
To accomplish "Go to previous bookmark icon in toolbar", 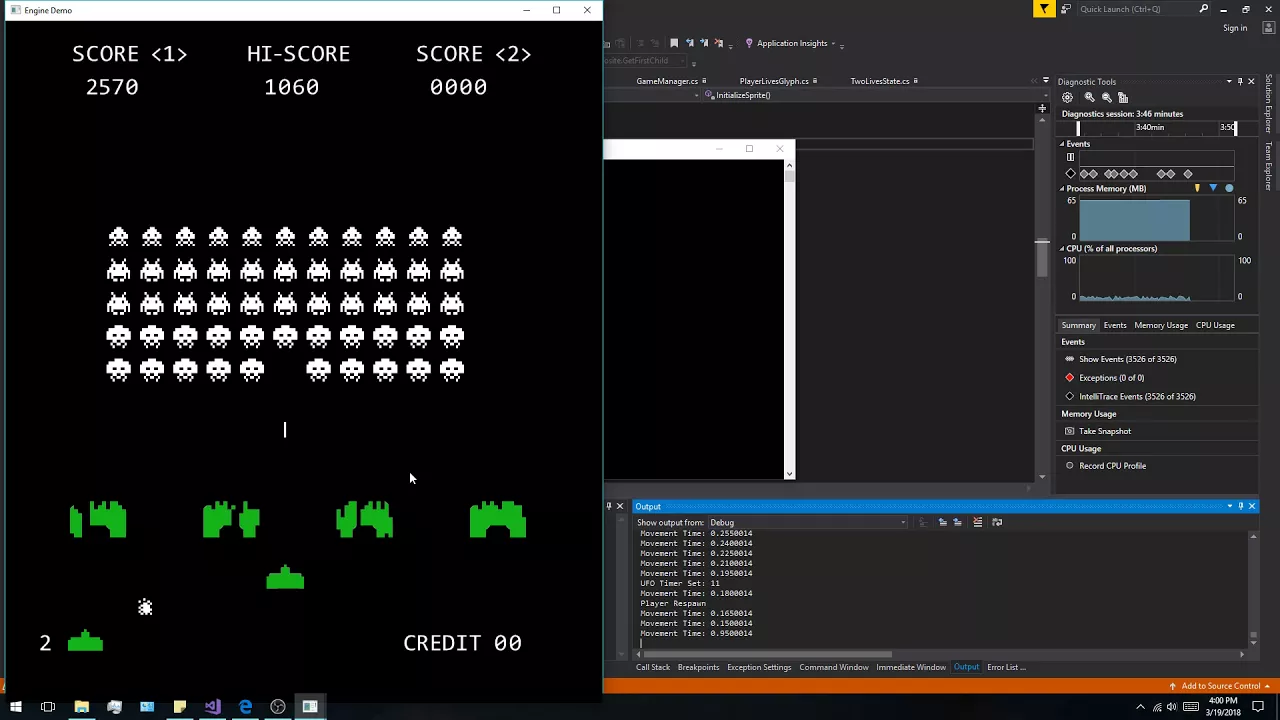I will pos(689,43).
